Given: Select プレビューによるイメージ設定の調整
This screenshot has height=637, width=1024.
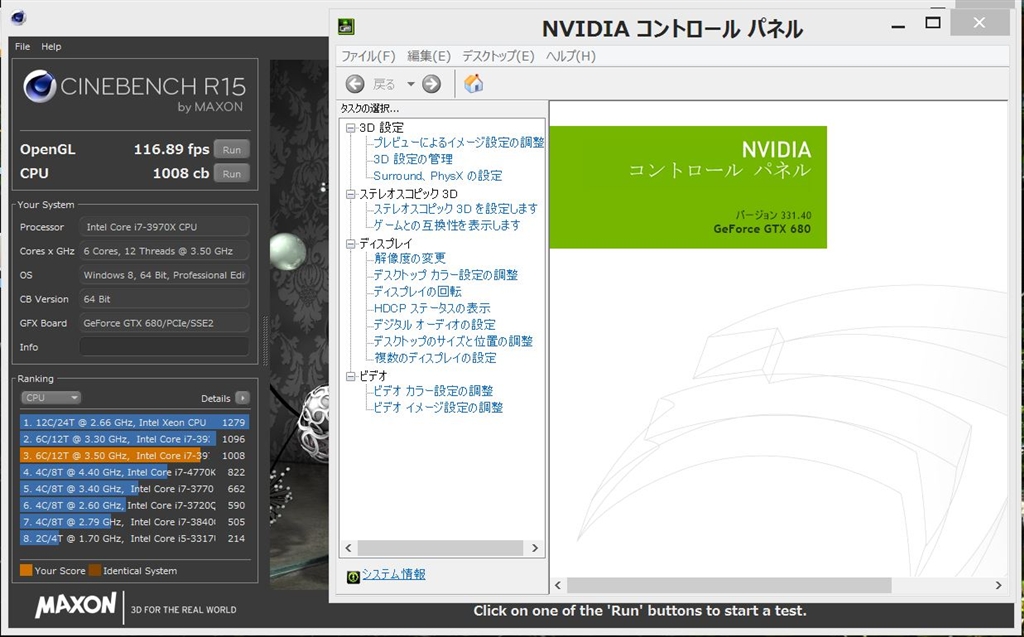Looking at the screenshot, I should pyautogui.click(x=458, y=142).
